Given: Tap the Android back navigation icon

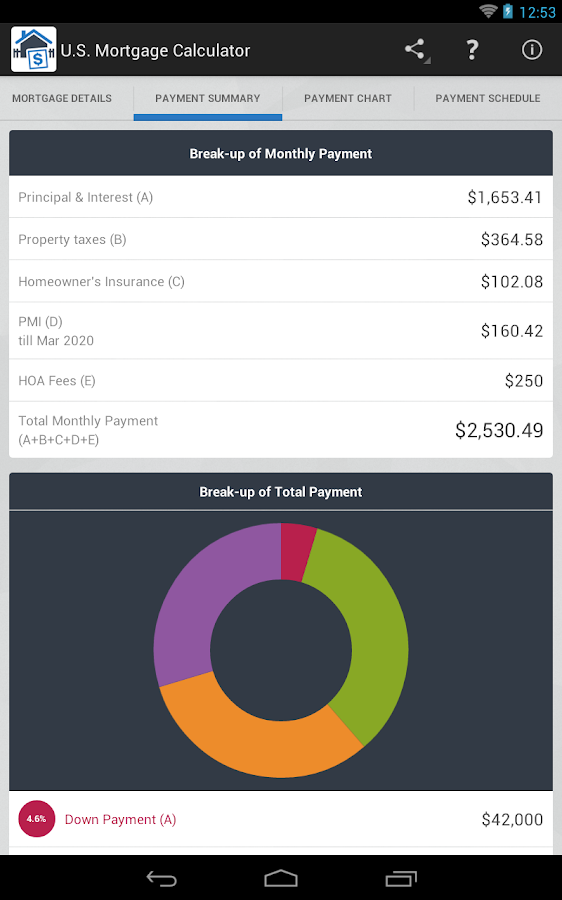Looking at the screenshot, I should [x=161, y=878].
